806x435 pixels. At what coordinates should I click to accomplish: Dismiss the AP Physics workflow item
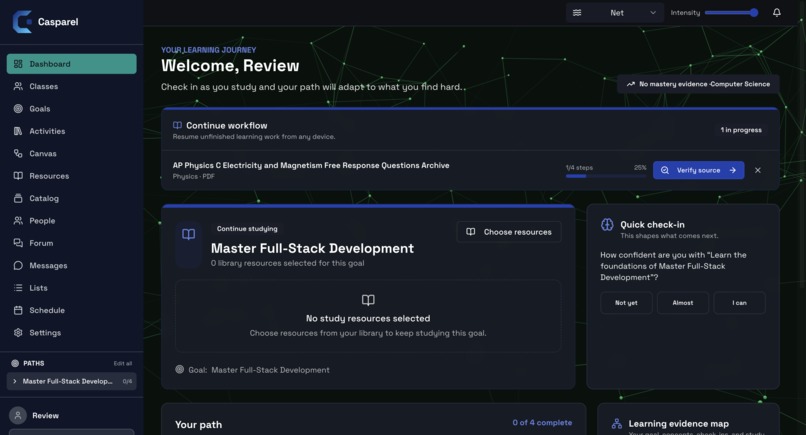758,170
